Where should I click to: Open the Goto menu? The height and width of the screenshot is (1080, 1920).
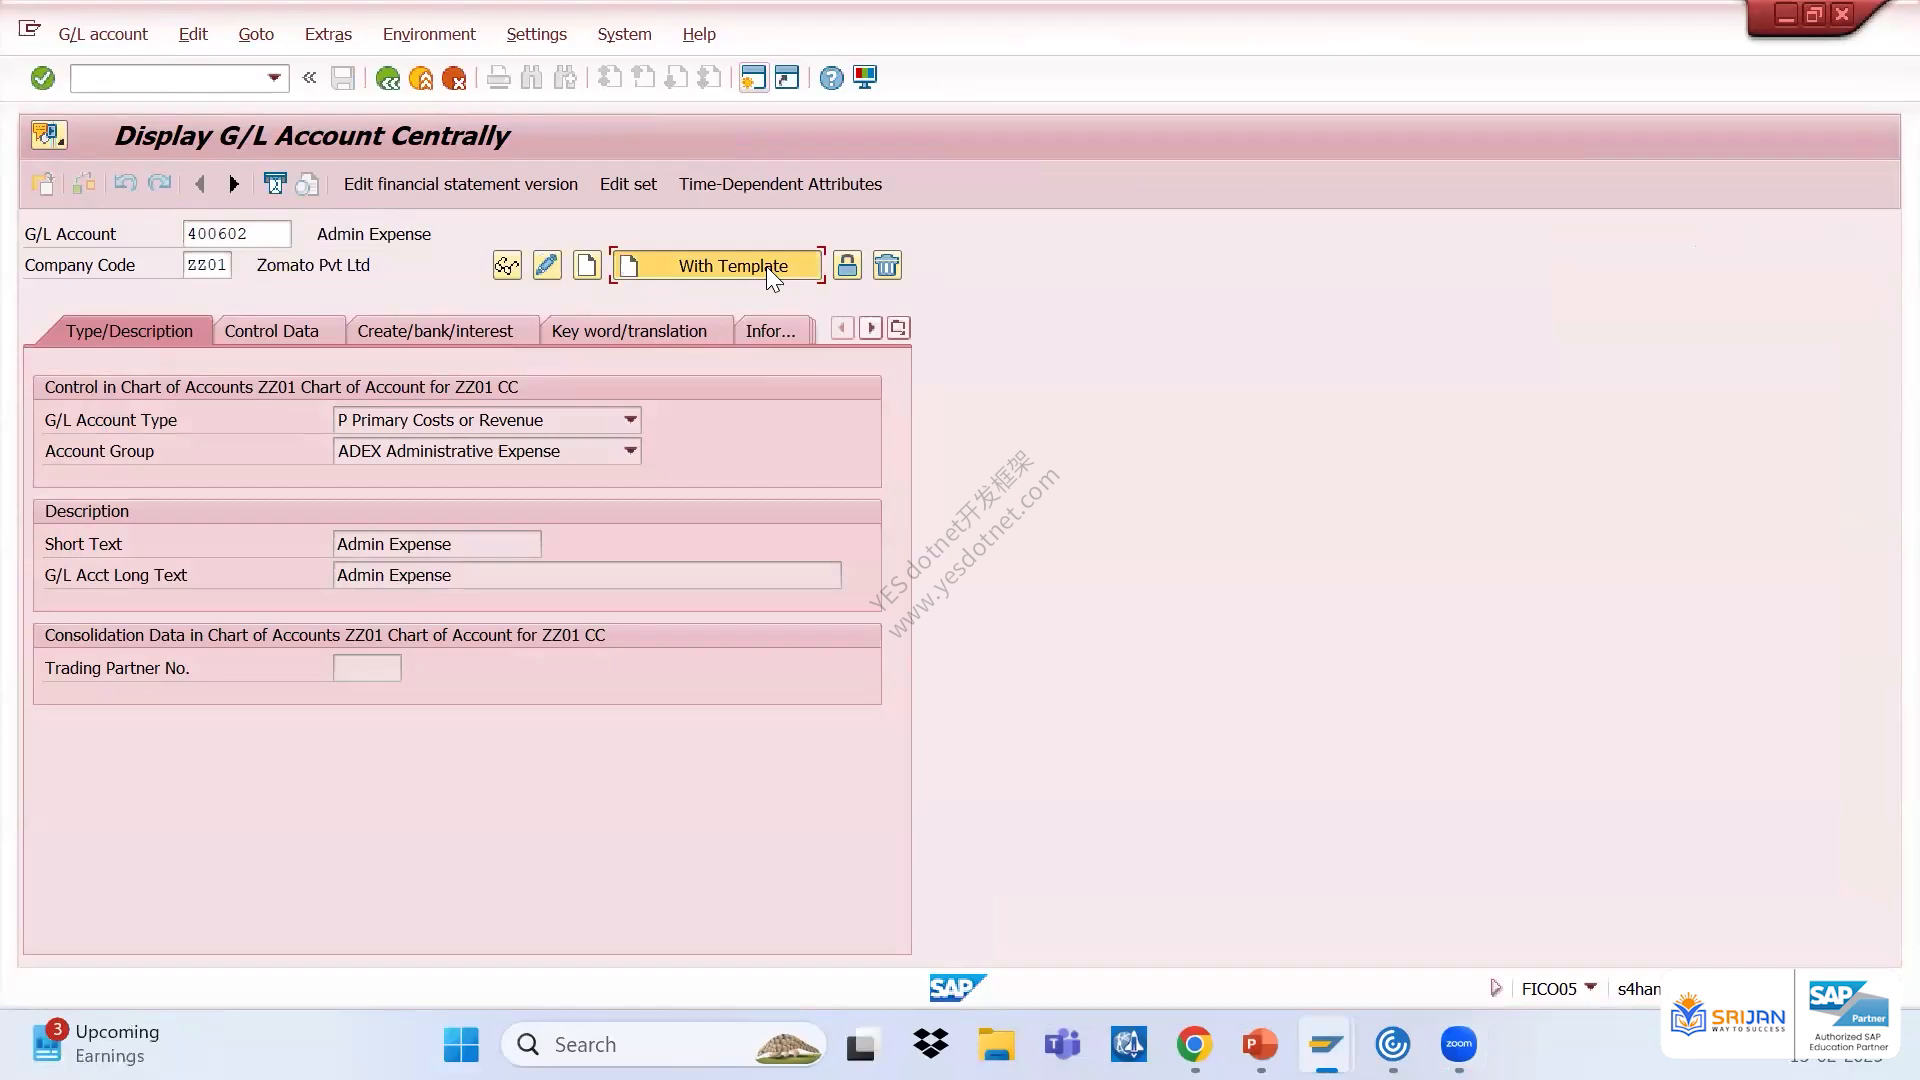pyautogui.click(x=256, y=34)
